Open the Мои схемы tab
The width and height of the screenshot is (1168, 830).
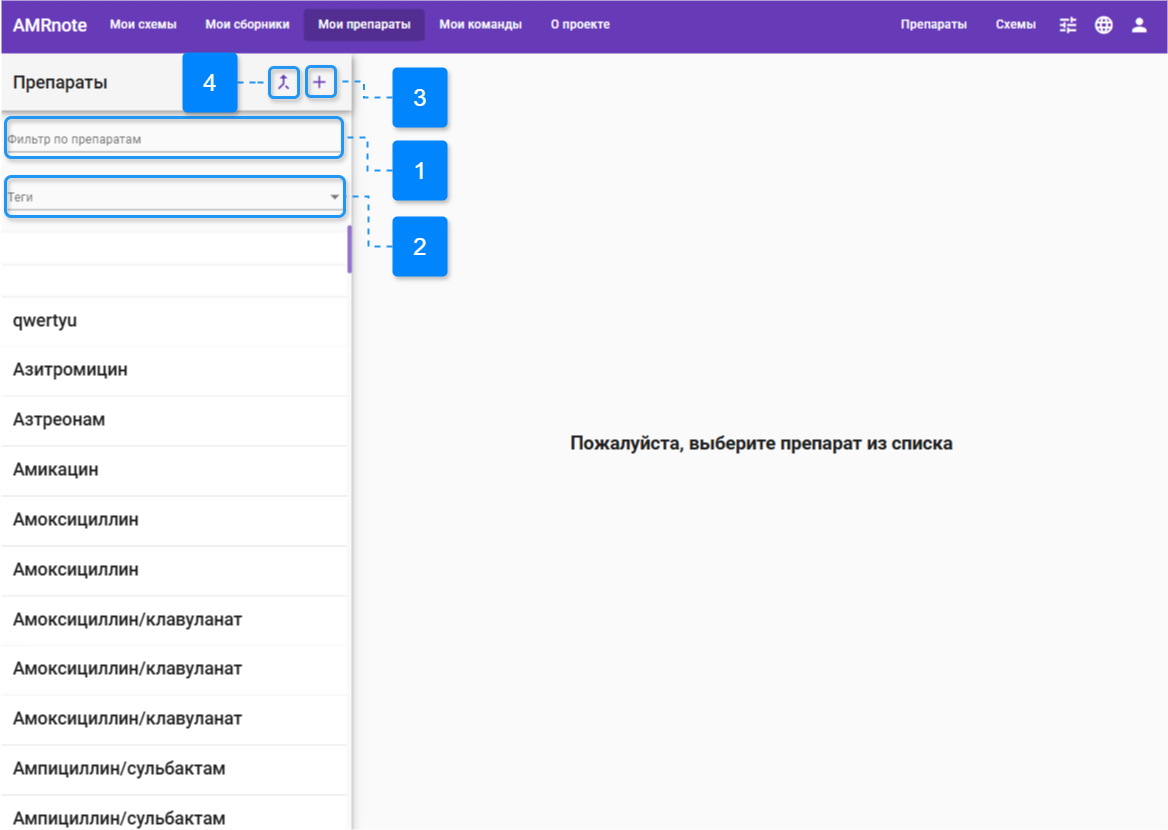(x=143, y=25)
